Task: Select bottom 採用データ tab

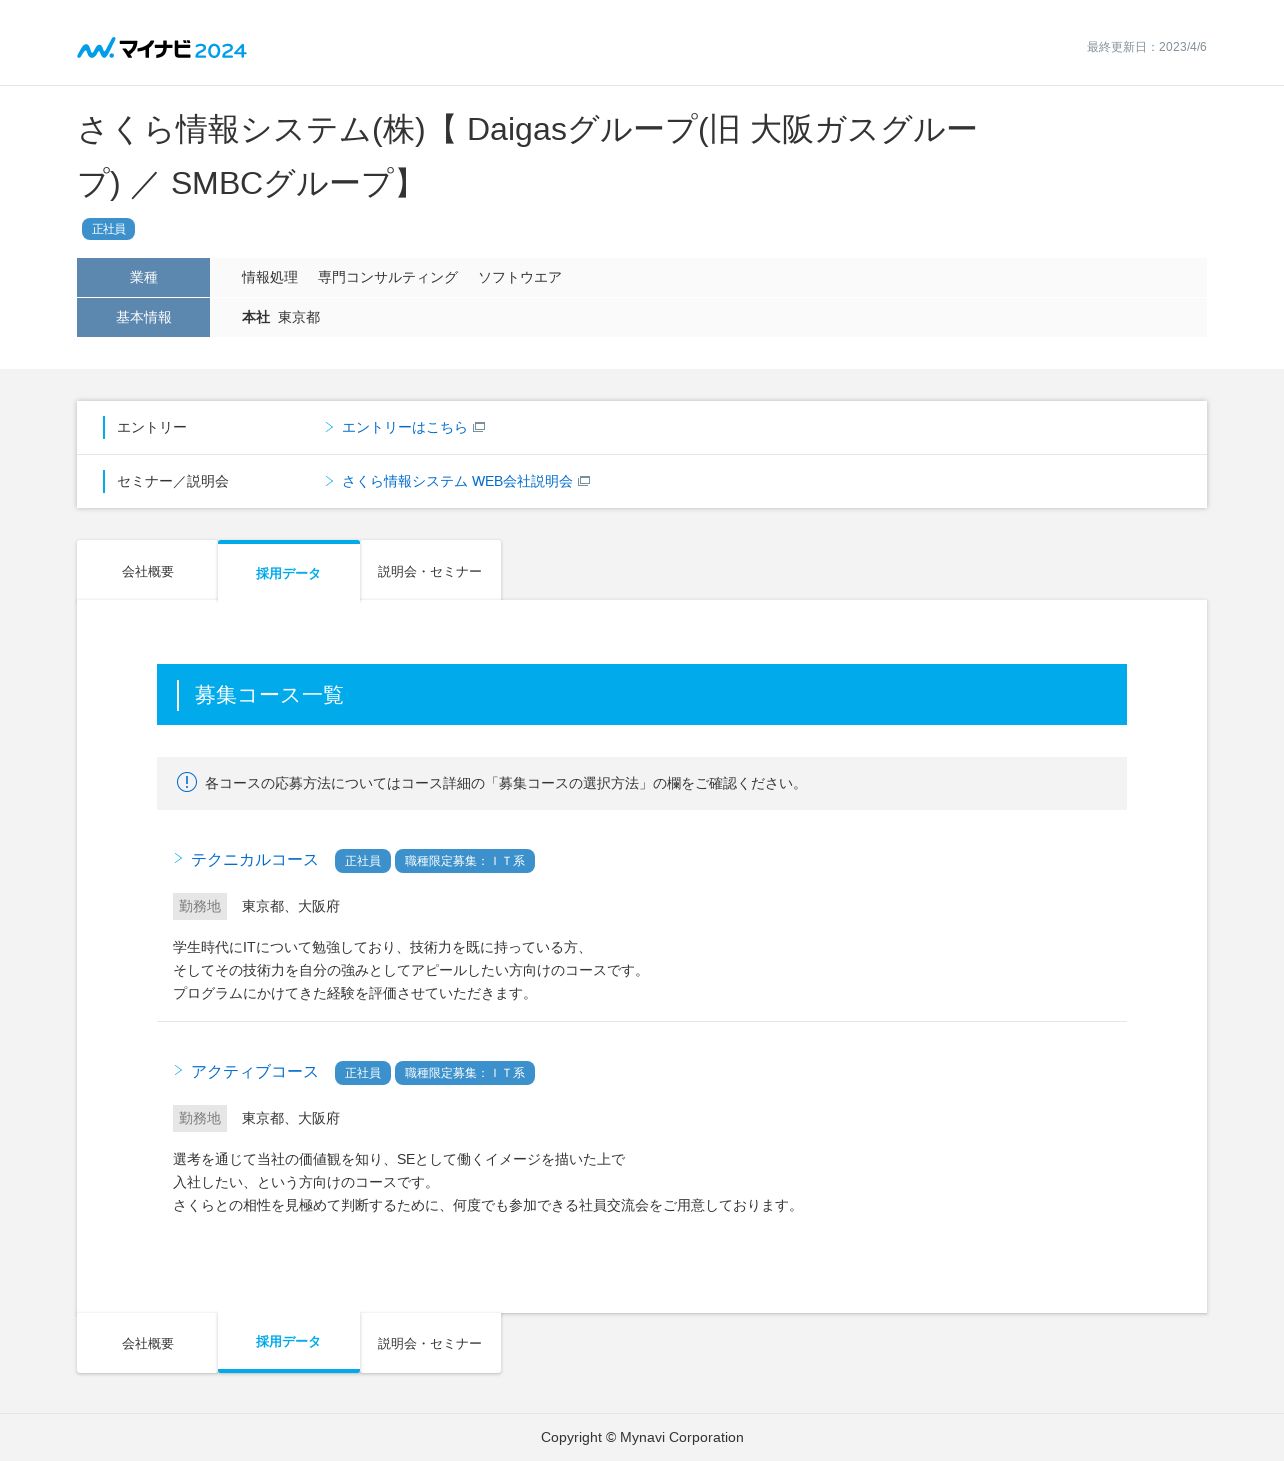Action: coord(288,1342)
